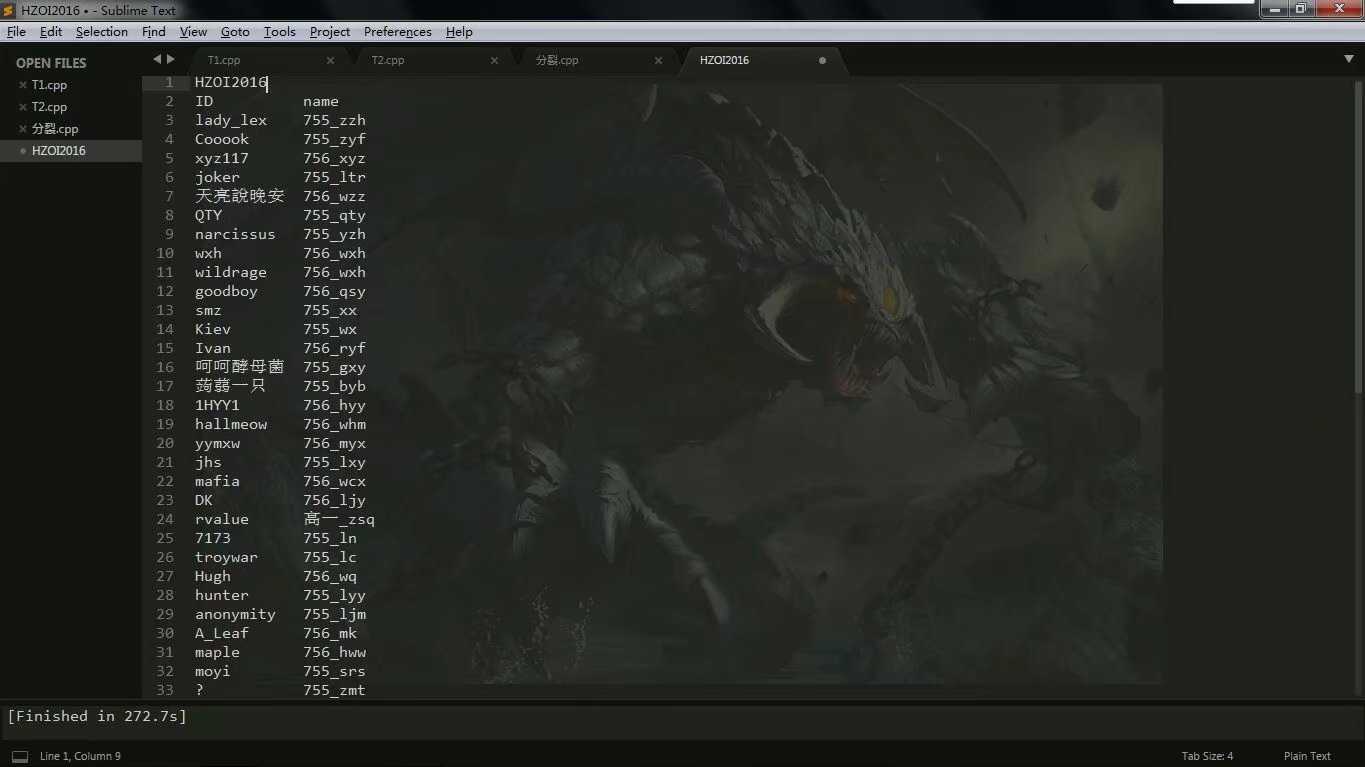This screenshot has height=767, width=1365.
Task: Click the HZOI2016 text on line 1
Action: pos(231,82)
